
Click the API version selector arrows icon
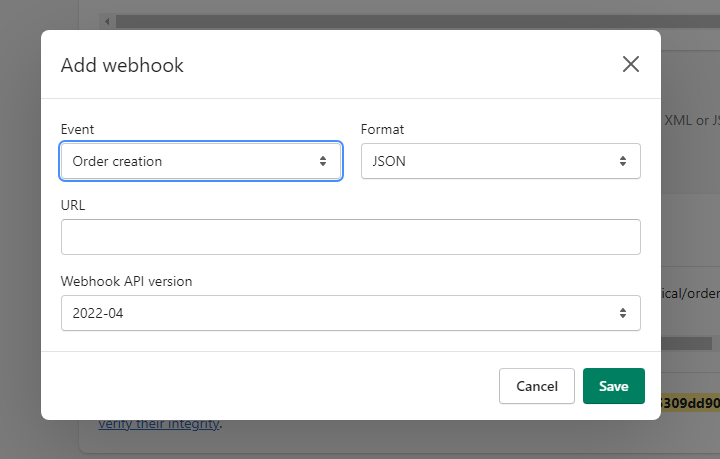pos(622,313)
